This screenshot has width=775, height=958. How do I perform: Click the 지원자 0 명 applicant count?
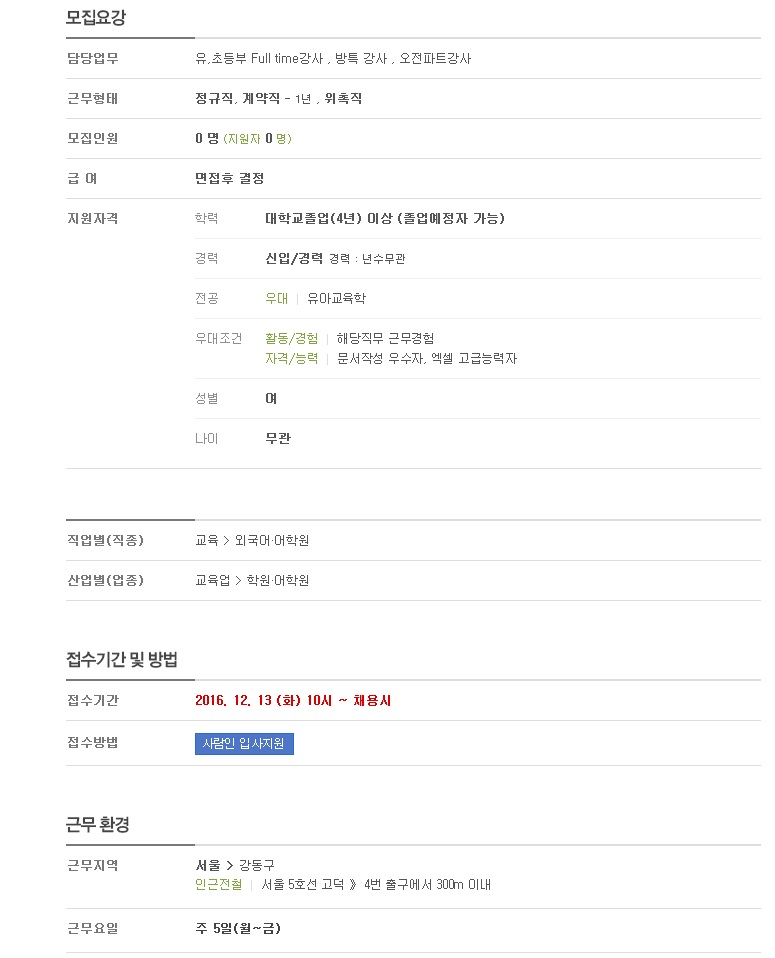[257, 139]
